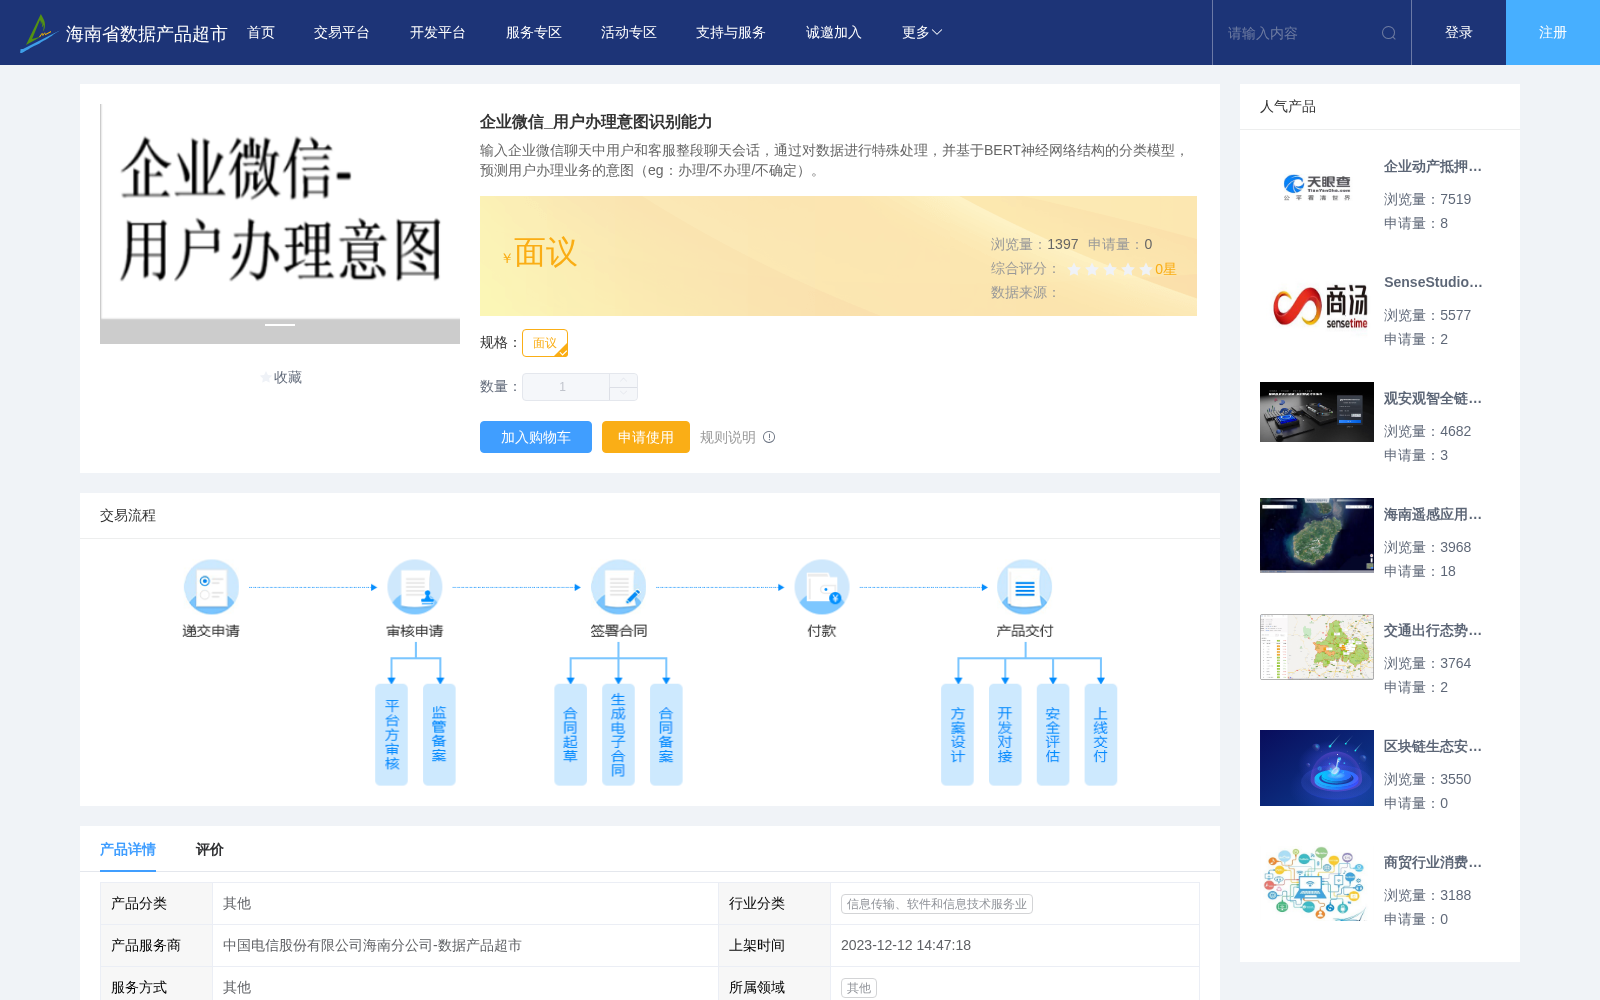This screenshot has height=1000, width=1600.
Task: Click the 海南省数据产品超市 site title
Action: (146, 34)
